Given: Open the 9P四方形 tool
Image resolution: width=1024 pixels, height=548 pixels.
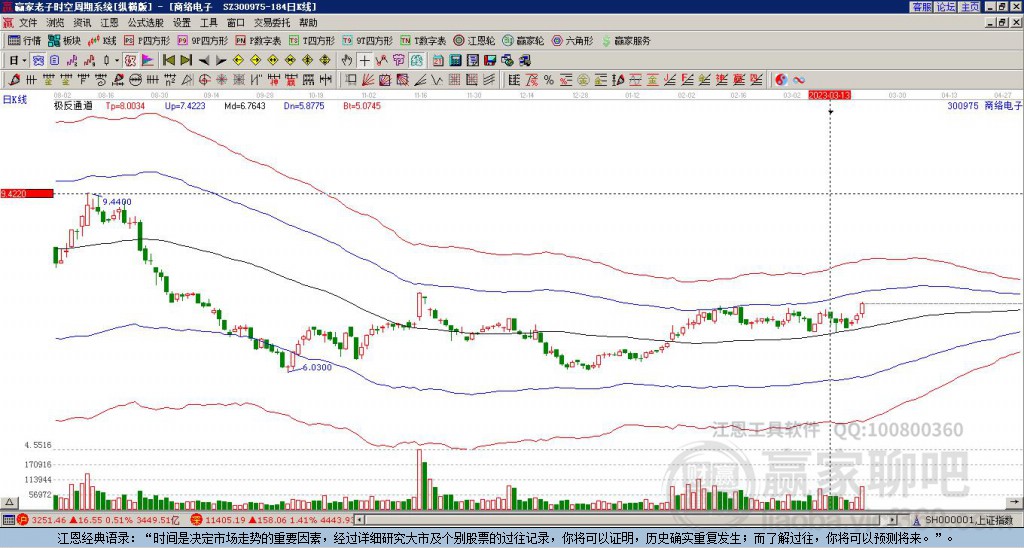Looking at the screenshot, I should pos(202,40).
